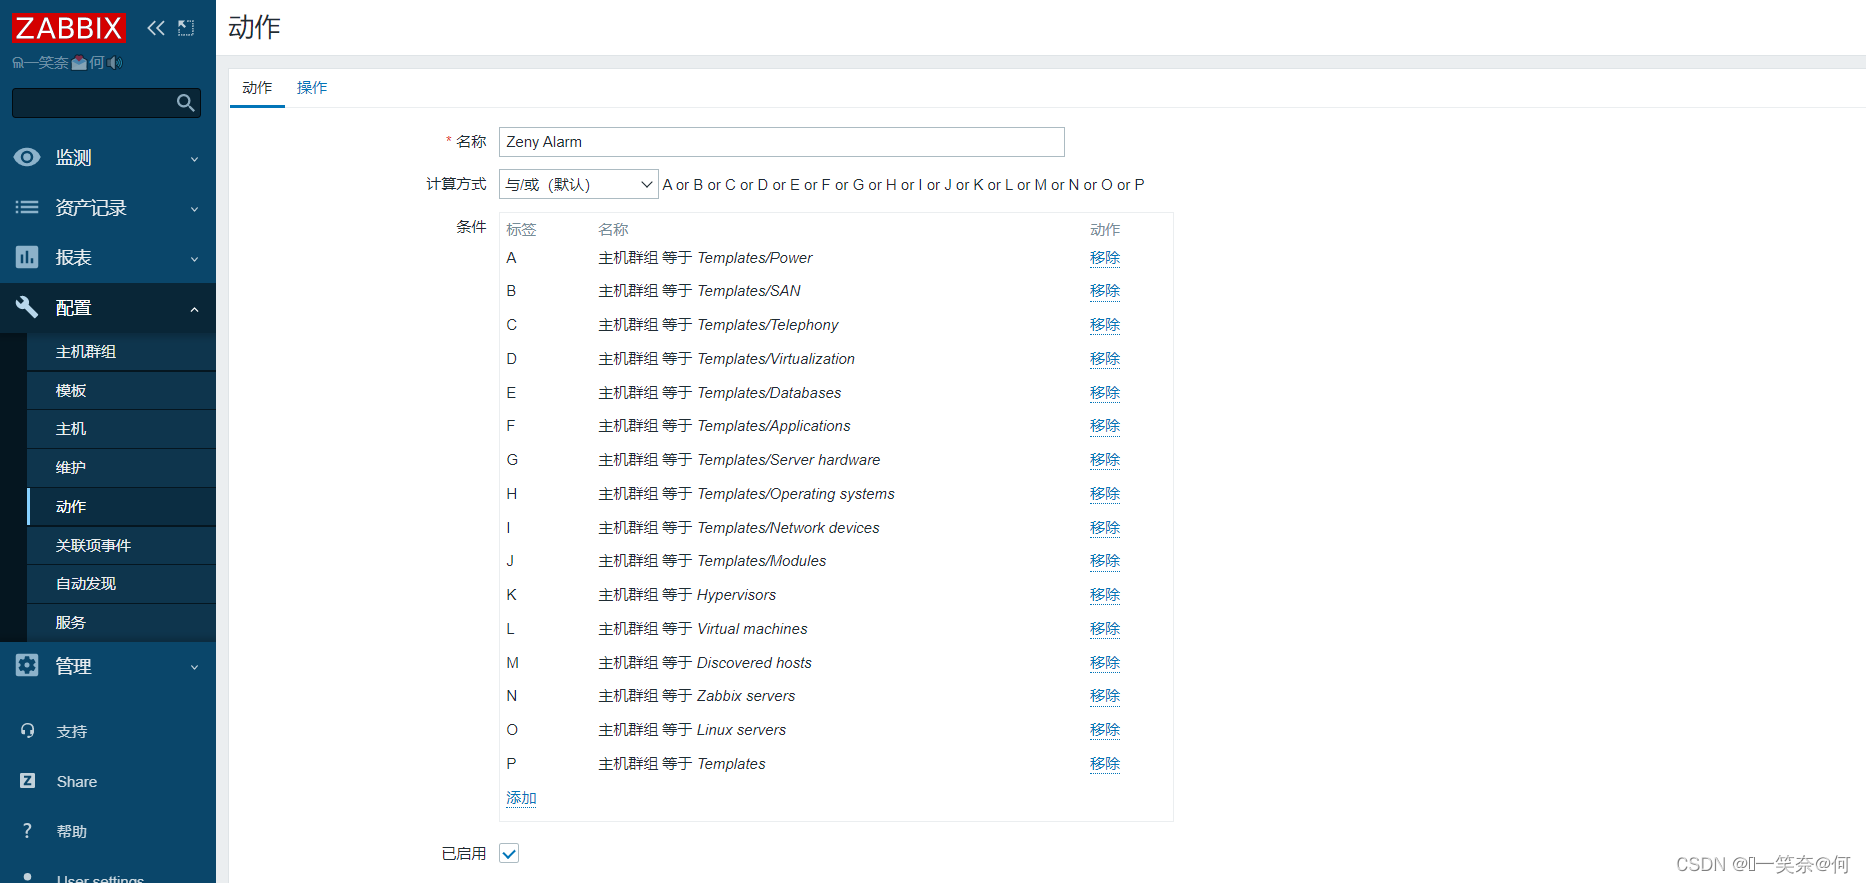Viewport: 1866px width, 883px height.
Task: Click the 名称 field containing Zeny Alarm
Action: click(x=781, y=142)
